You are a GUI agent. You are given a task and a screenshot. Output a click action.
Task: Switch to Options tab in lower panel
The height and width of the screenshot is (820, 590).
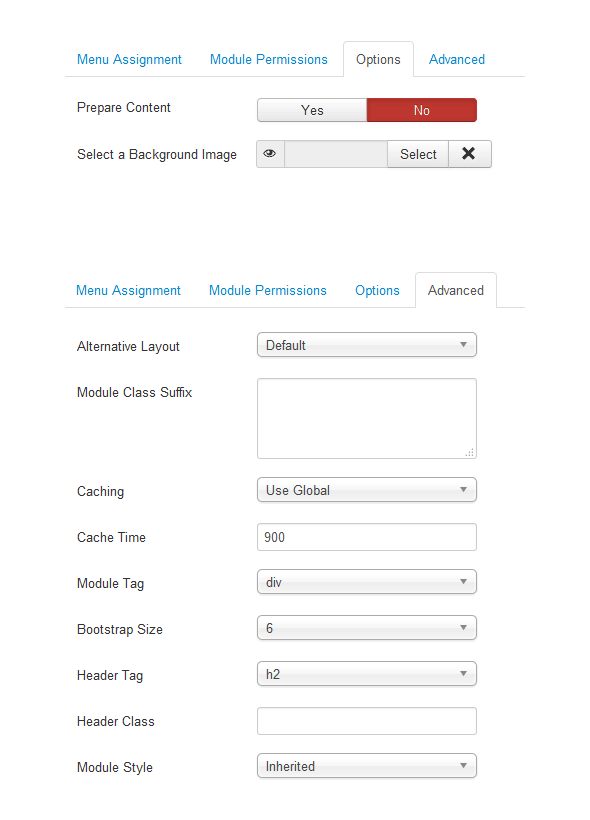pos(377,290)
